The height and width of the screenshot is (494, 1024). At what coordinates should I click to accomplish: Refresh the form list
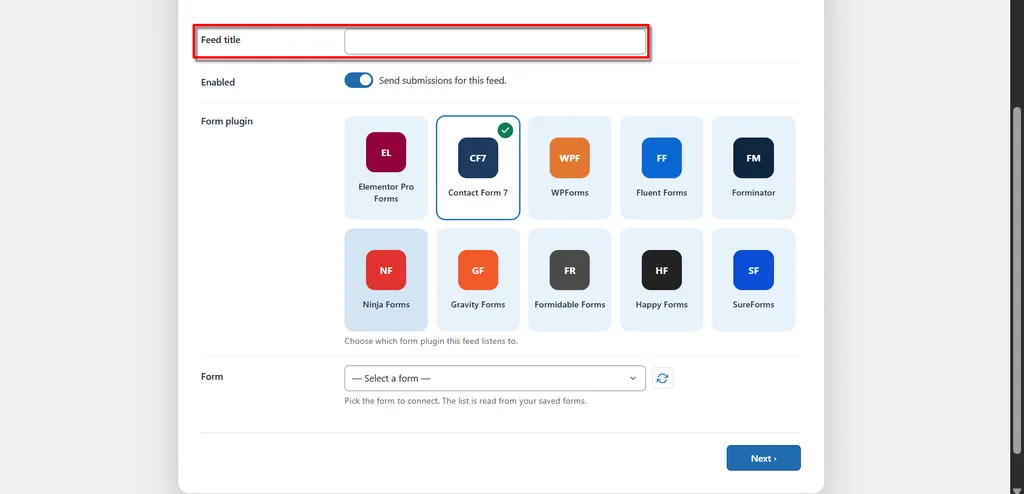click(x=663, y=378)
